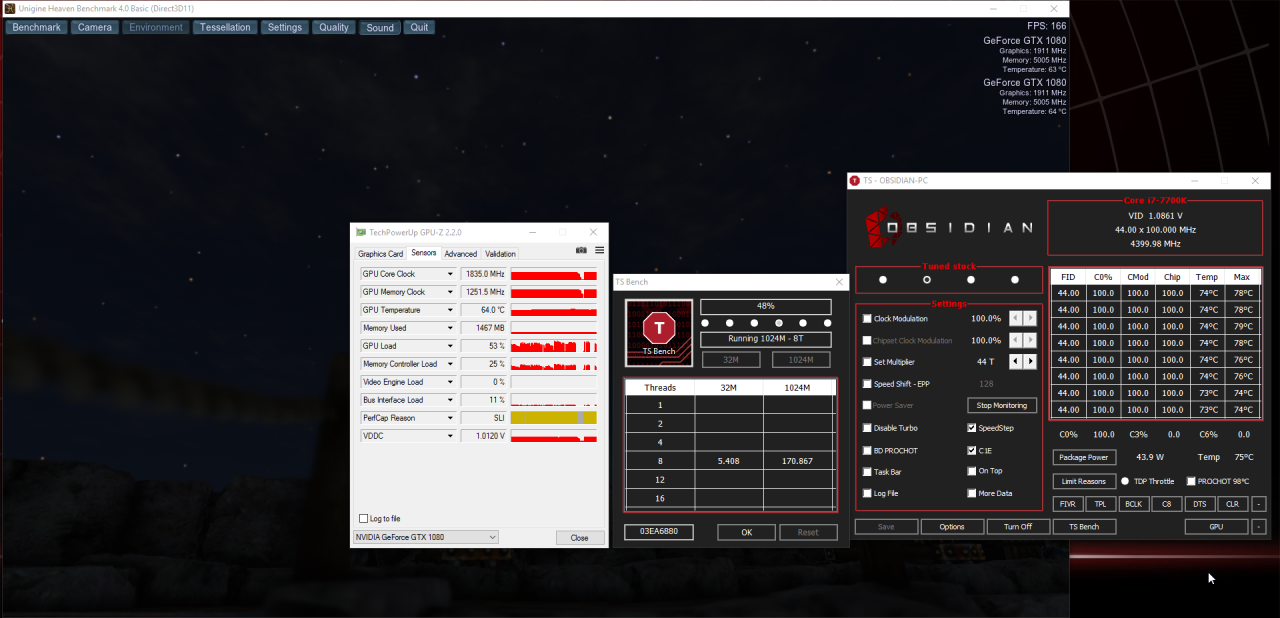Check the More Data option

[x=972, y=493]
